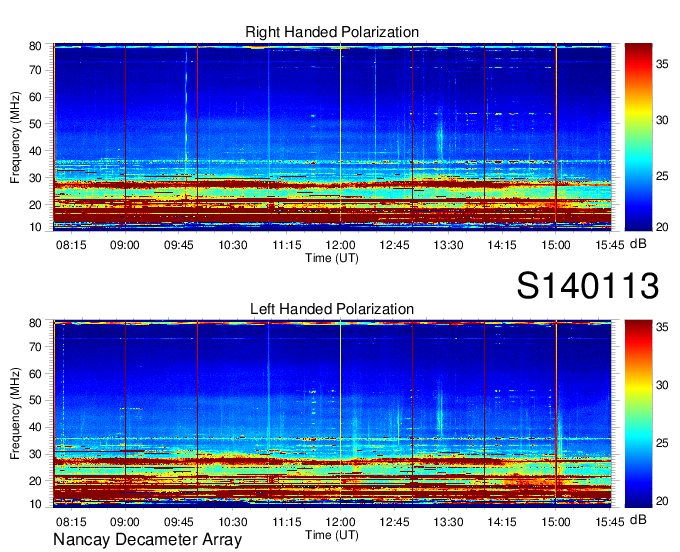
Task: Click the 'Right Handed Polarization' plot title
Action: [332, 32]
